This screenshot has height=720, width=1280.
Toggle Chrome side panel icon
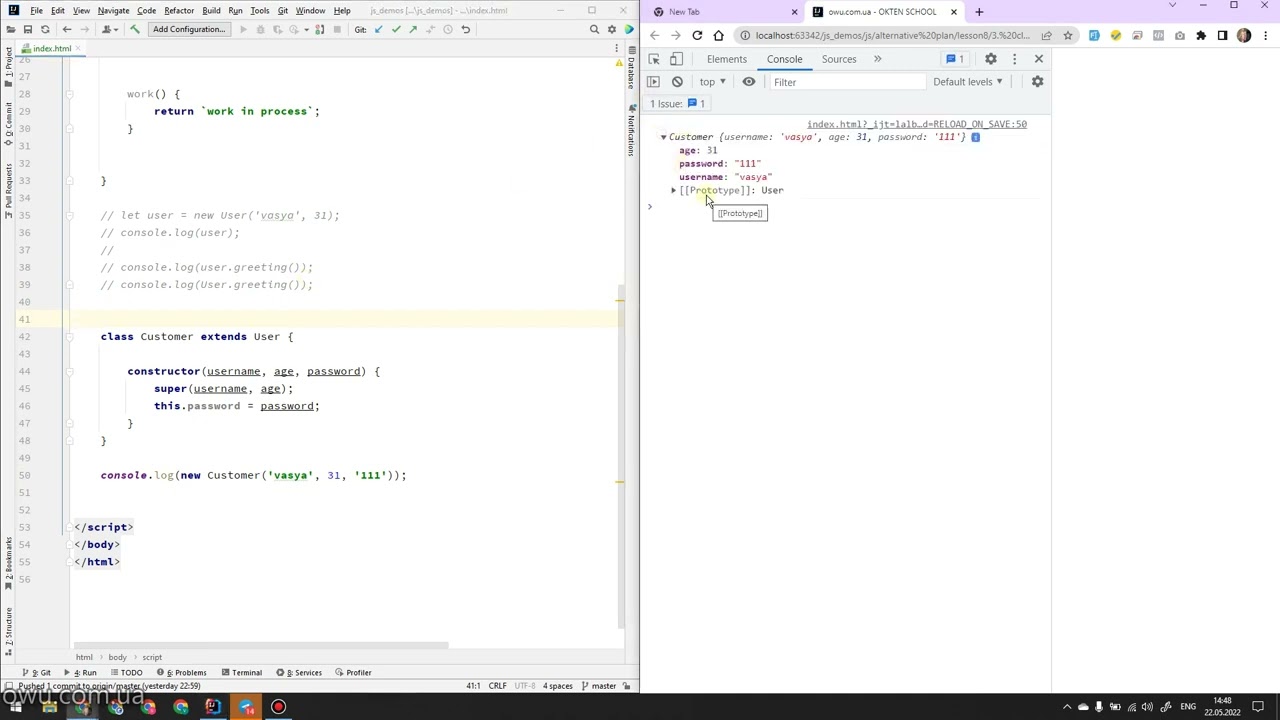[x=1222, y=35]
